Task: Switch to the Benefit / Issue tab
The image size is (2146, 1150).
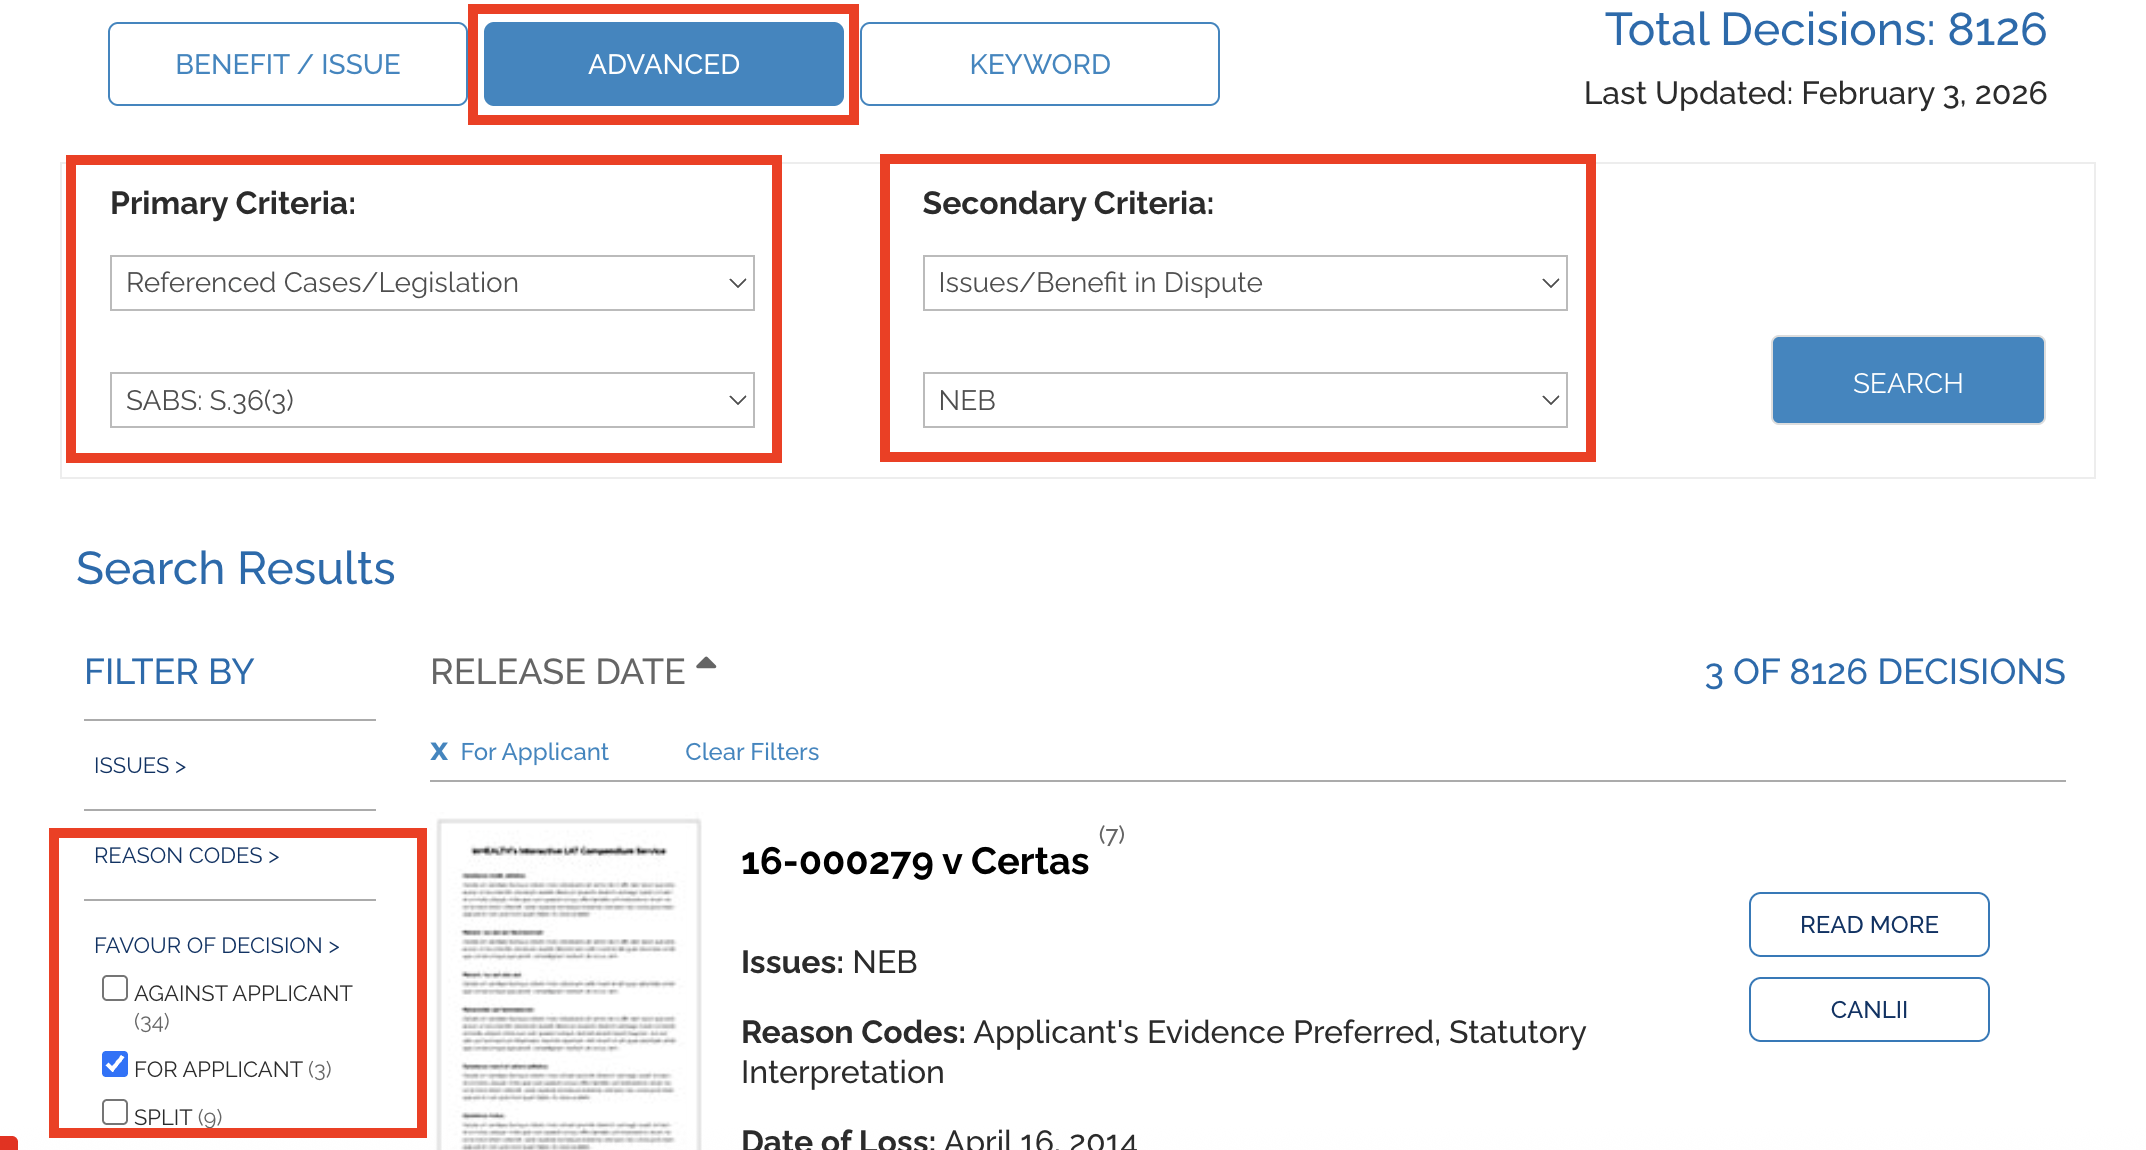Action: [288, 64]
